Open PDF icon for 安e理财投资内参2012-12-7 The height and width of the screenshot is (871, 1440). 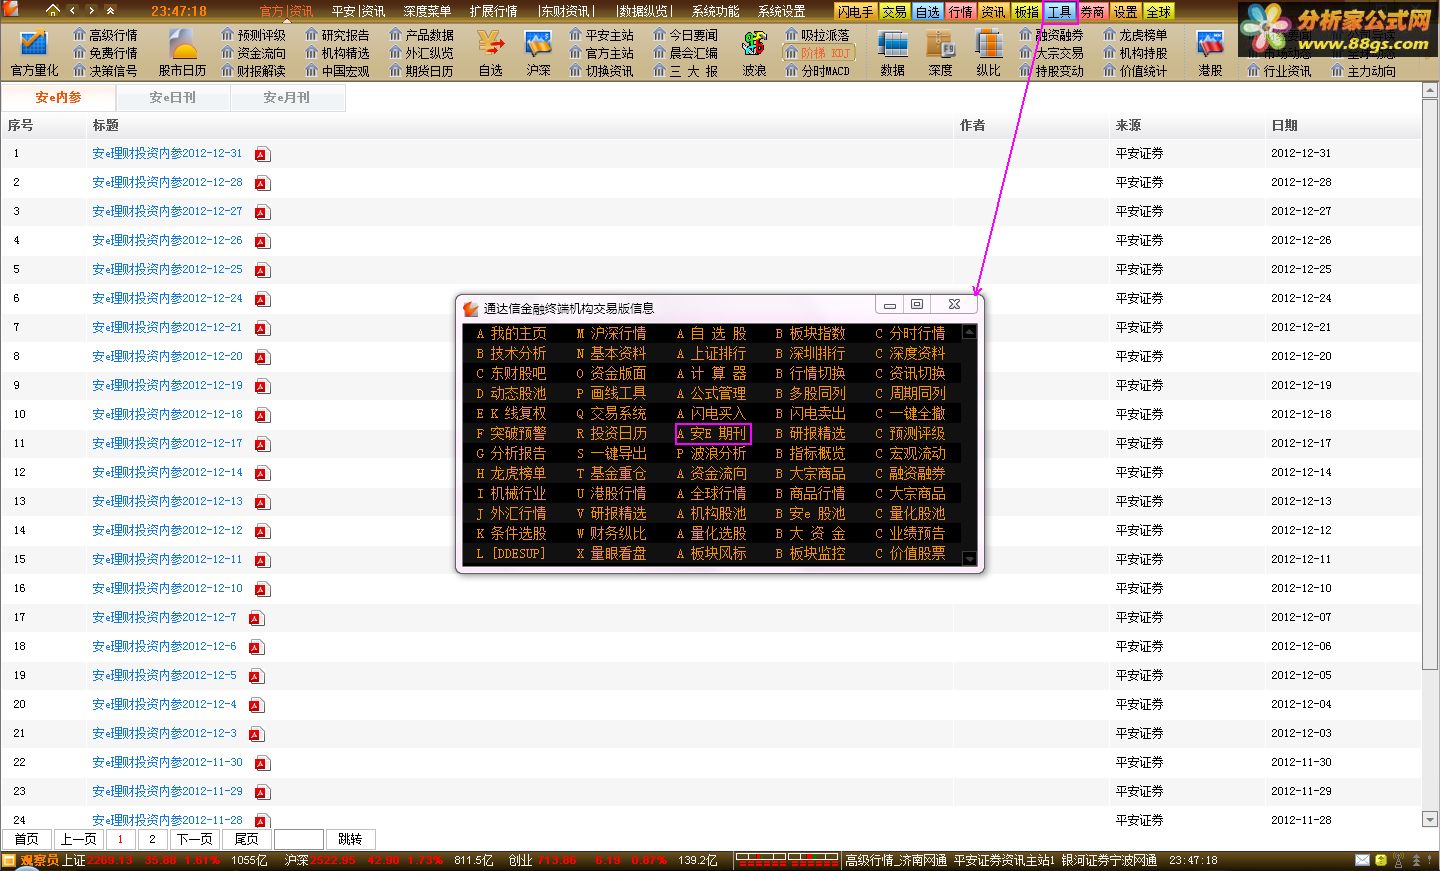click(x=256, y=618)
